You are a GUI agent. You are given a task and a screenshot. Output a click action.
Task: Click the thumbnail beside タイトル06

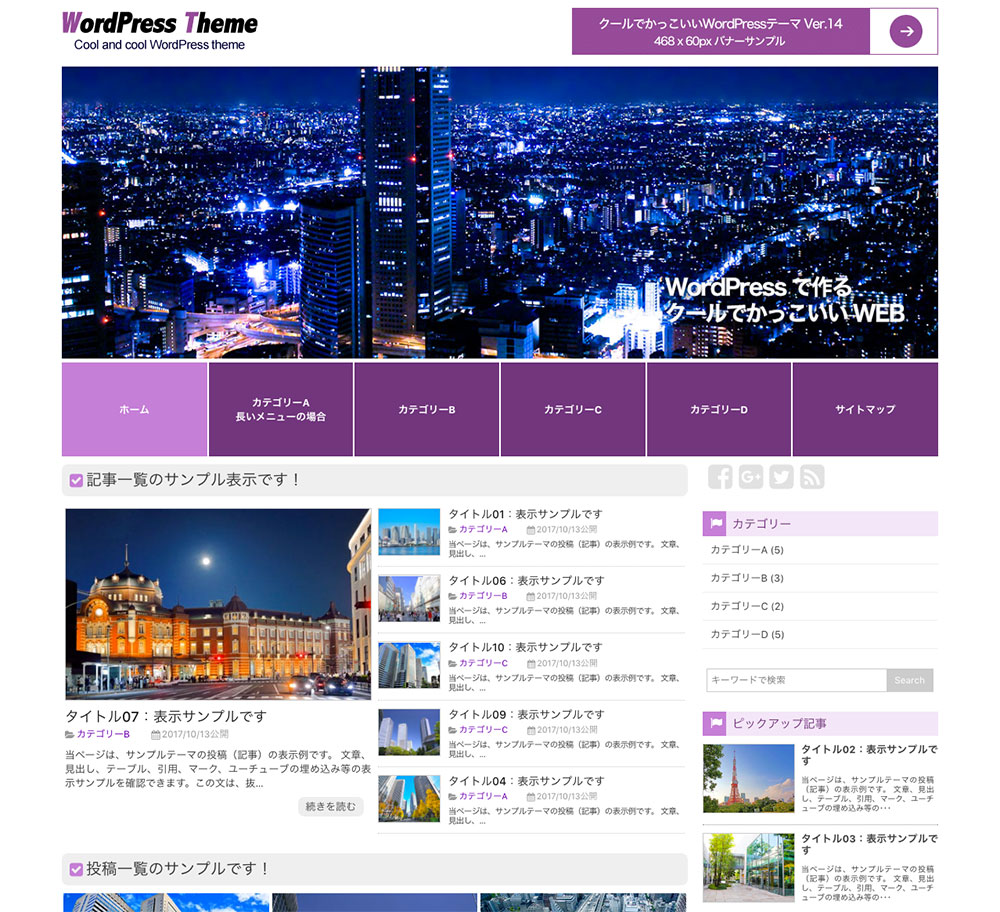coord(409,598)
